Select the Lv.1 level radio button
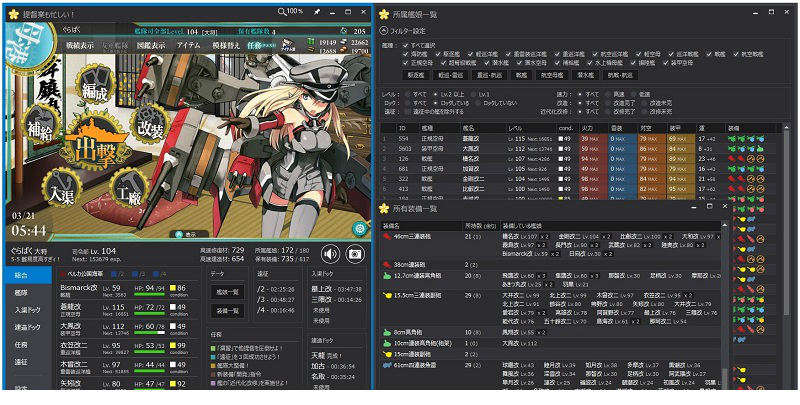The width and height of the screenshot is (800, 405). 473,94
